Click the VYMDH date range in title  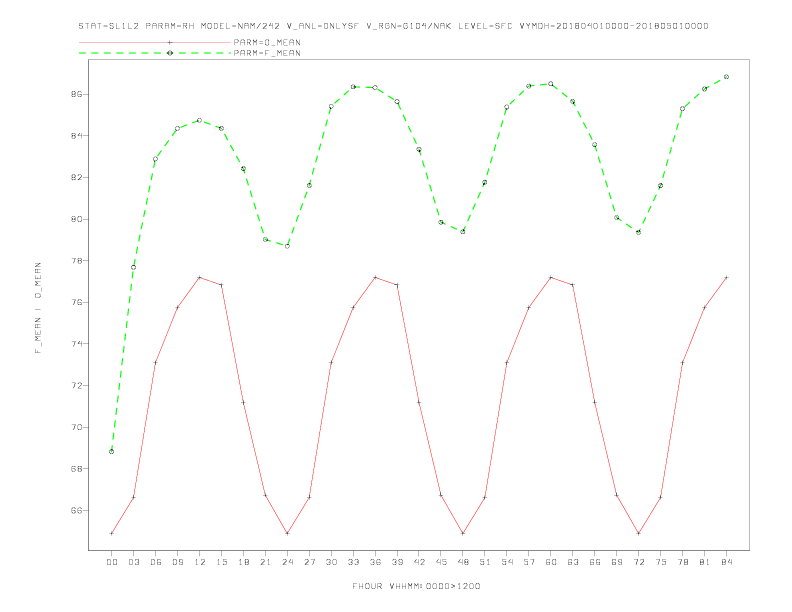(614, 26)
